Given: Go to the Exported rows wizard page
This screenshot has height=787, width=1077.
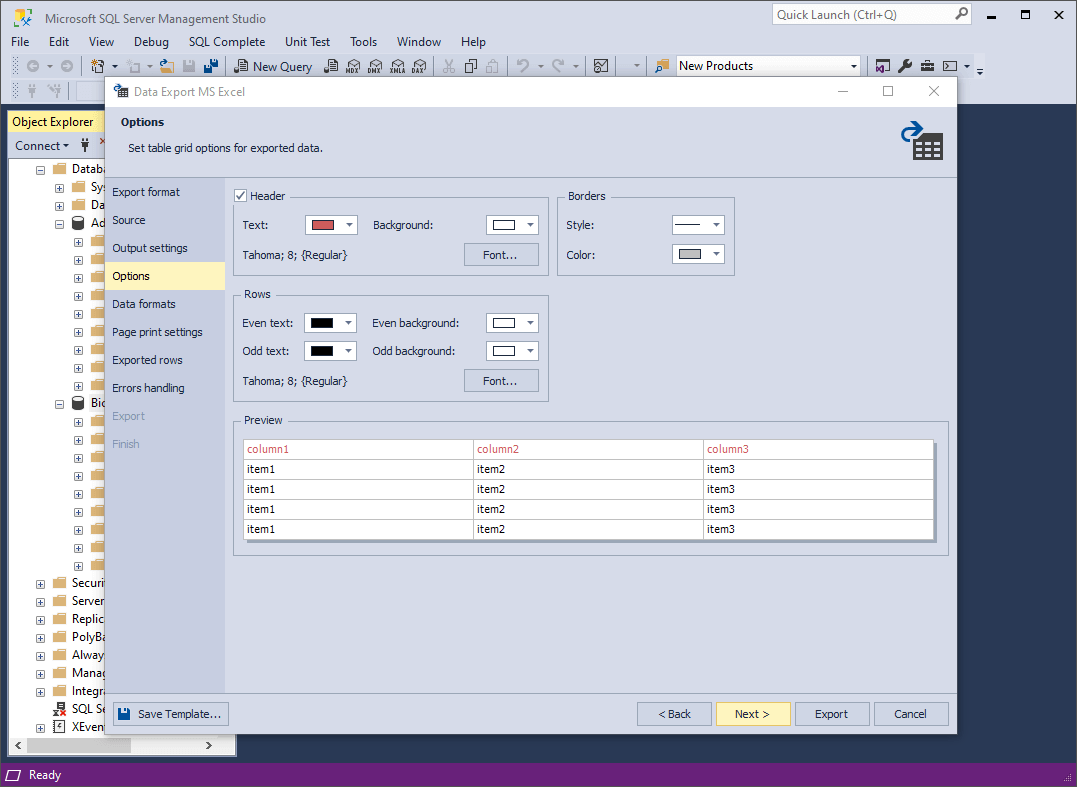Looking at the screenshot, I should coord(165,360).
